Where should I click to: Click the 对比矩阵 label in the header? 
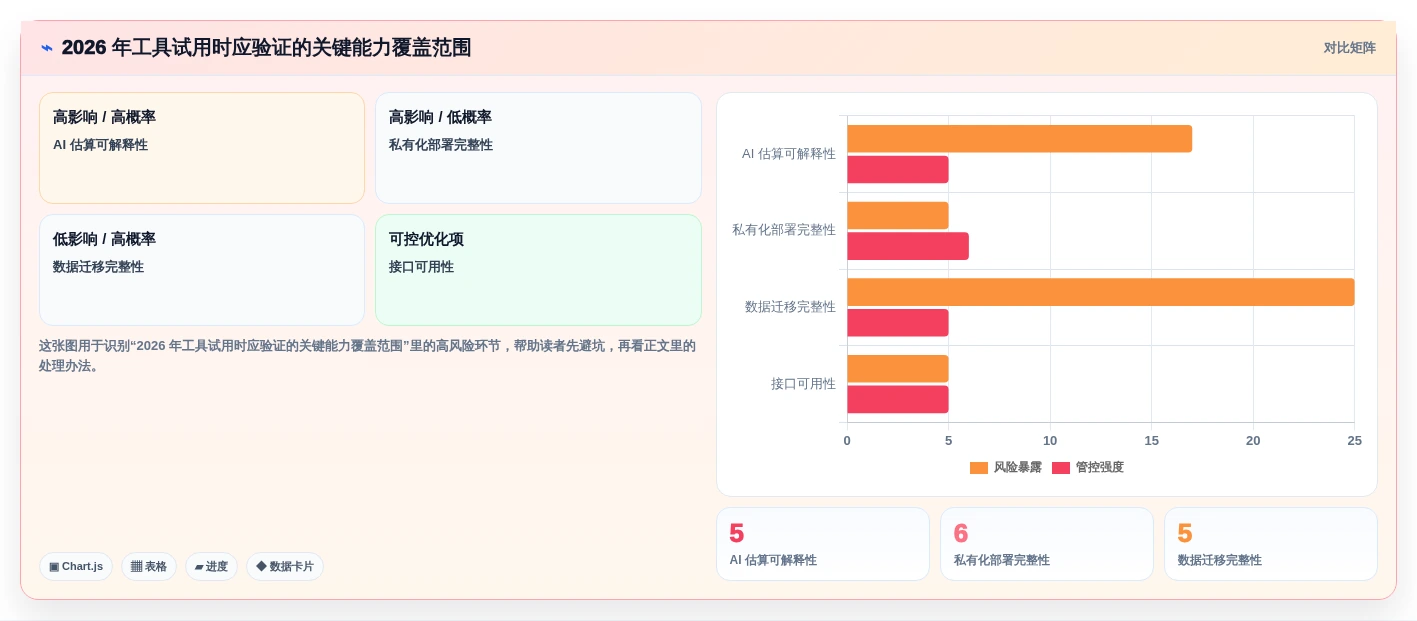[x=1349, y=48]
